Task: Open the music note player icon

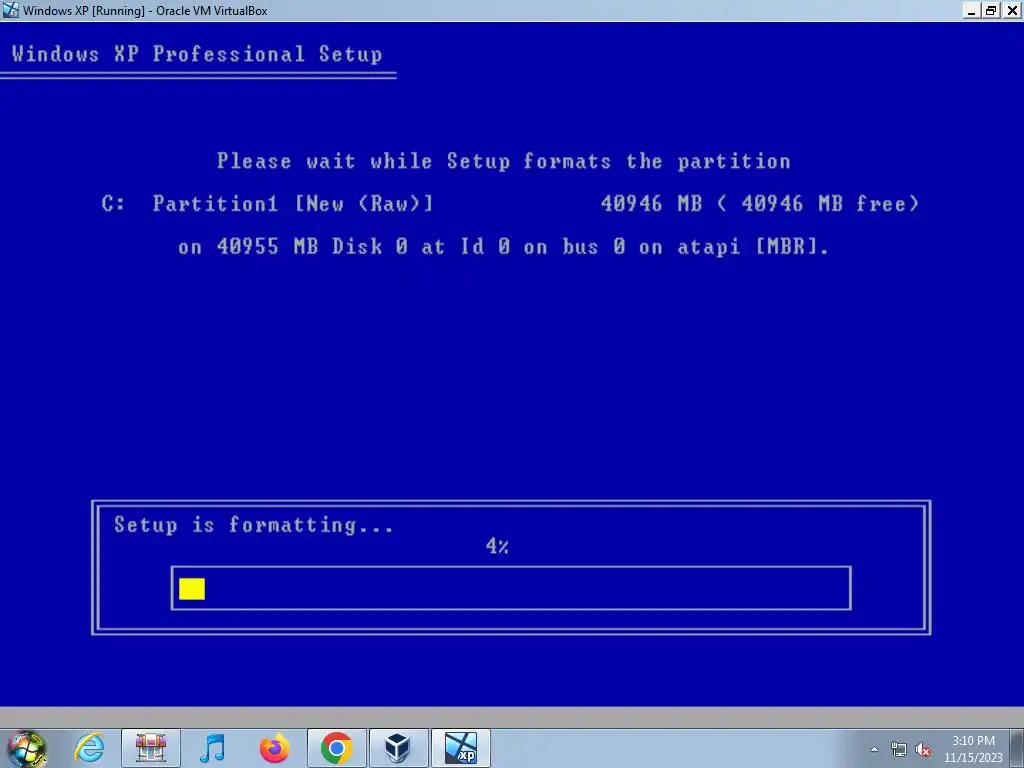Action: click(212, 748)
